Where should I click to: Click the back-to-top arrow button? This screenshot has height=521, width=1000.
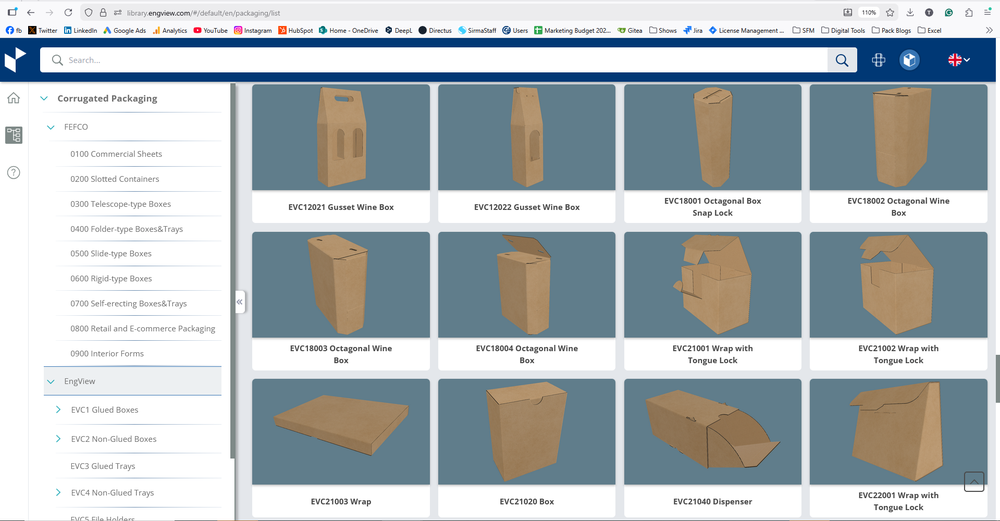974,481
